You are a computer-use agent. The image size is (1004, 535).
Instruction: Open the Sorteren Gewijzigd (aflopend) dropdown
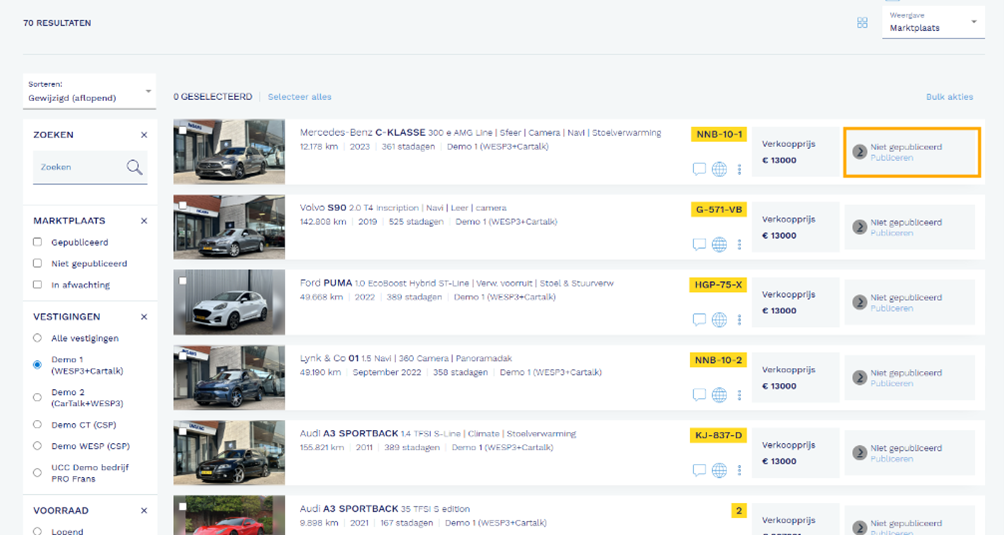[x=90, y=92]
